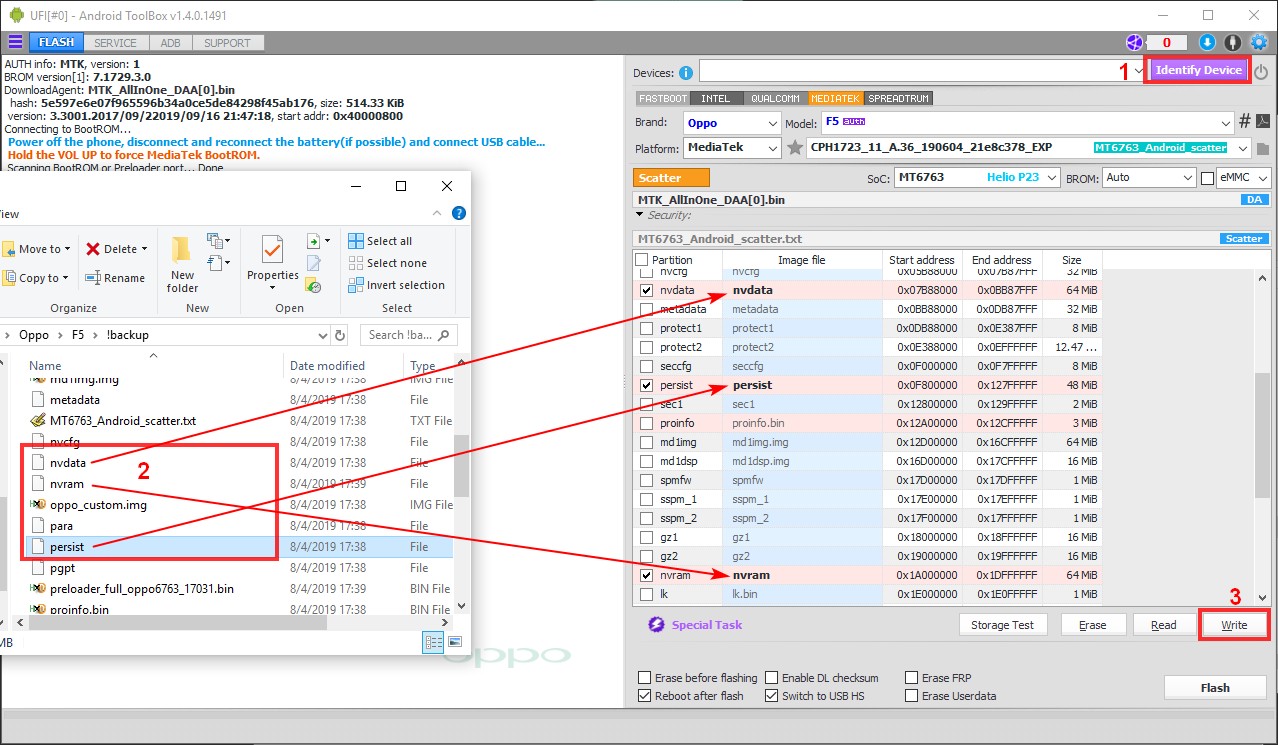Uncheck the nvdata partition checkbox
Screen dimensions: 1278x745
[646, 290]
